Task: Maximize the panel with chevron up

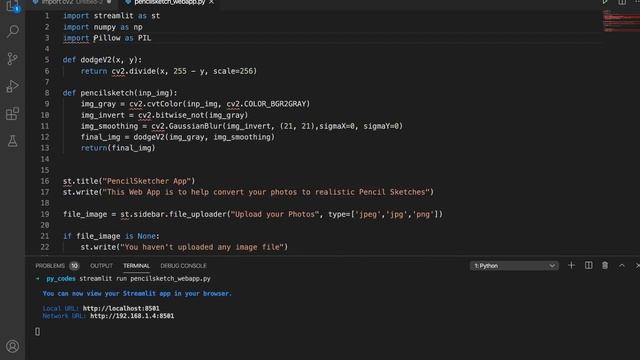Action: (x=622, y=266)
